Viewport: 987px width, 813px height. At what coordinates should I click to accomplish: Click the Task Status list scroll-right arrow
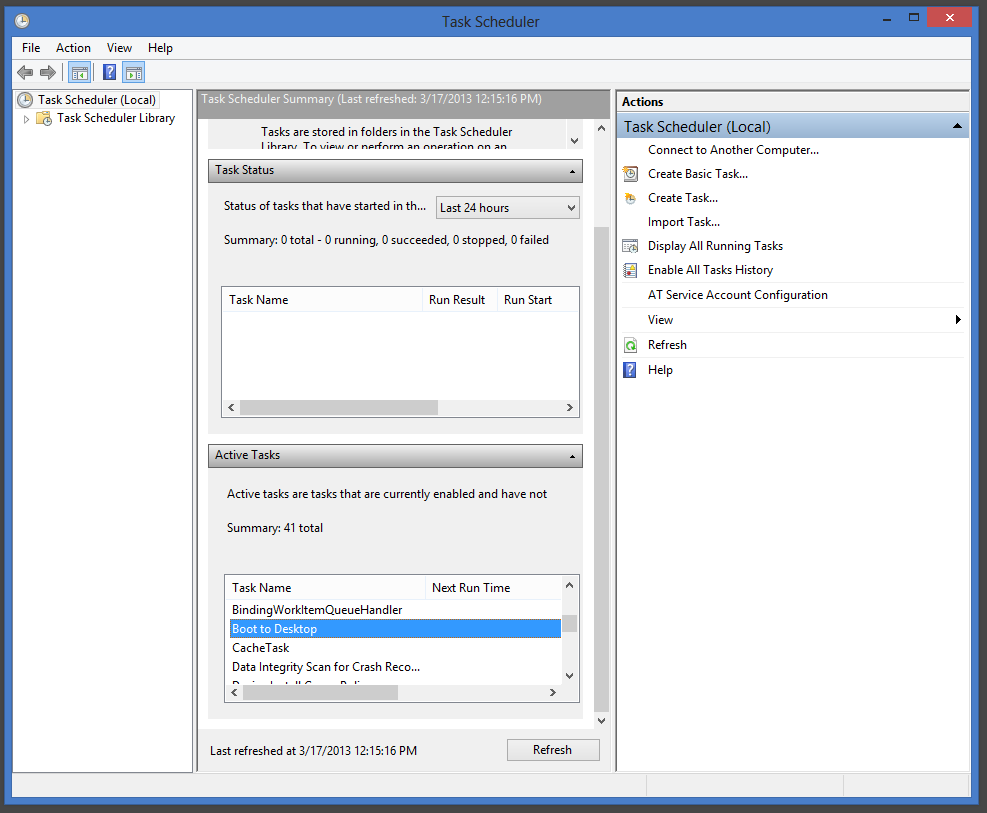pos(570,408)
